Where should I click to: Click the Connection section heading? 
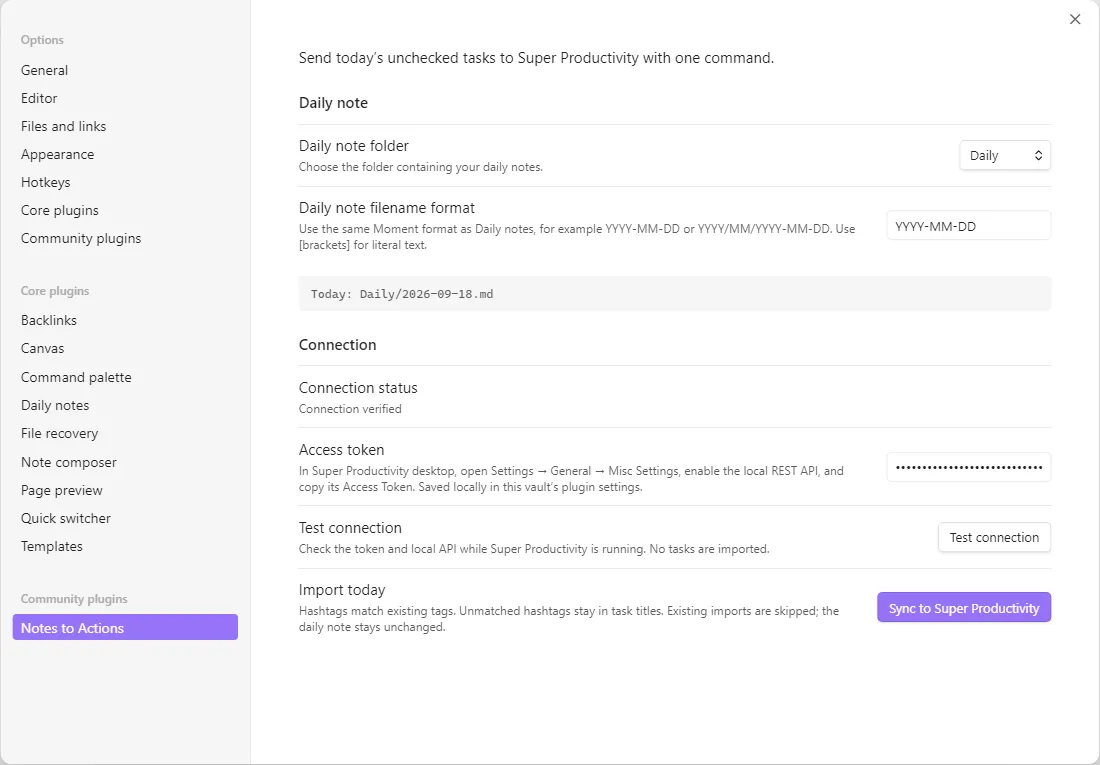pos(337,345)
